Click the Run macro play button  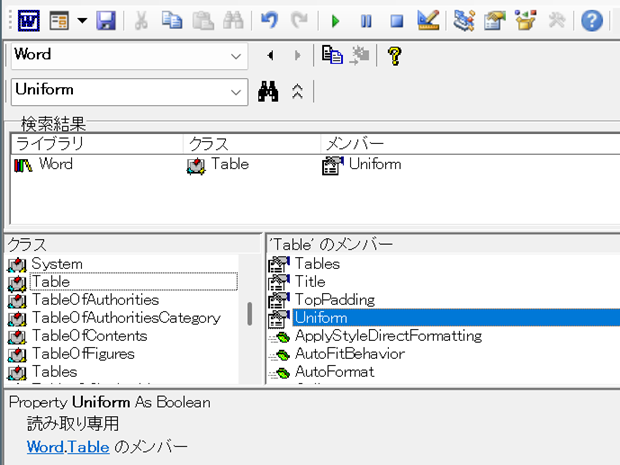click(x=336, y=20)
